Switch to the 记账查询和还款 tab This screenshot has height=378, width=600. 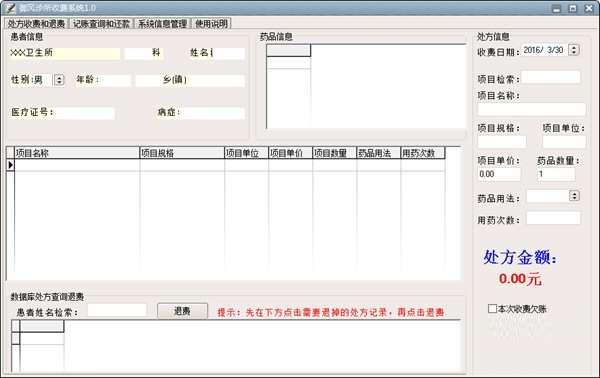coord(101,24)
